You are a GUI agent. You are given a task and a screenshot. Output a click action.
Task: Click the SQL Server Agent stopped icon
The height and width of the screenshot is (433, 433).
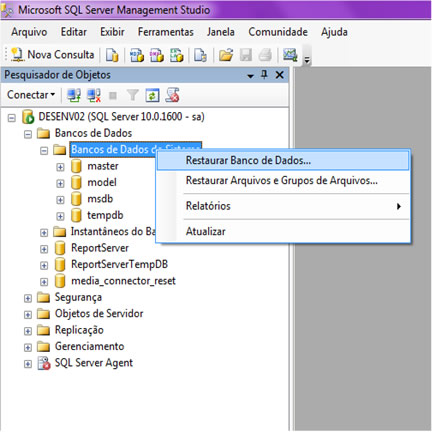(x=44, y=363)
